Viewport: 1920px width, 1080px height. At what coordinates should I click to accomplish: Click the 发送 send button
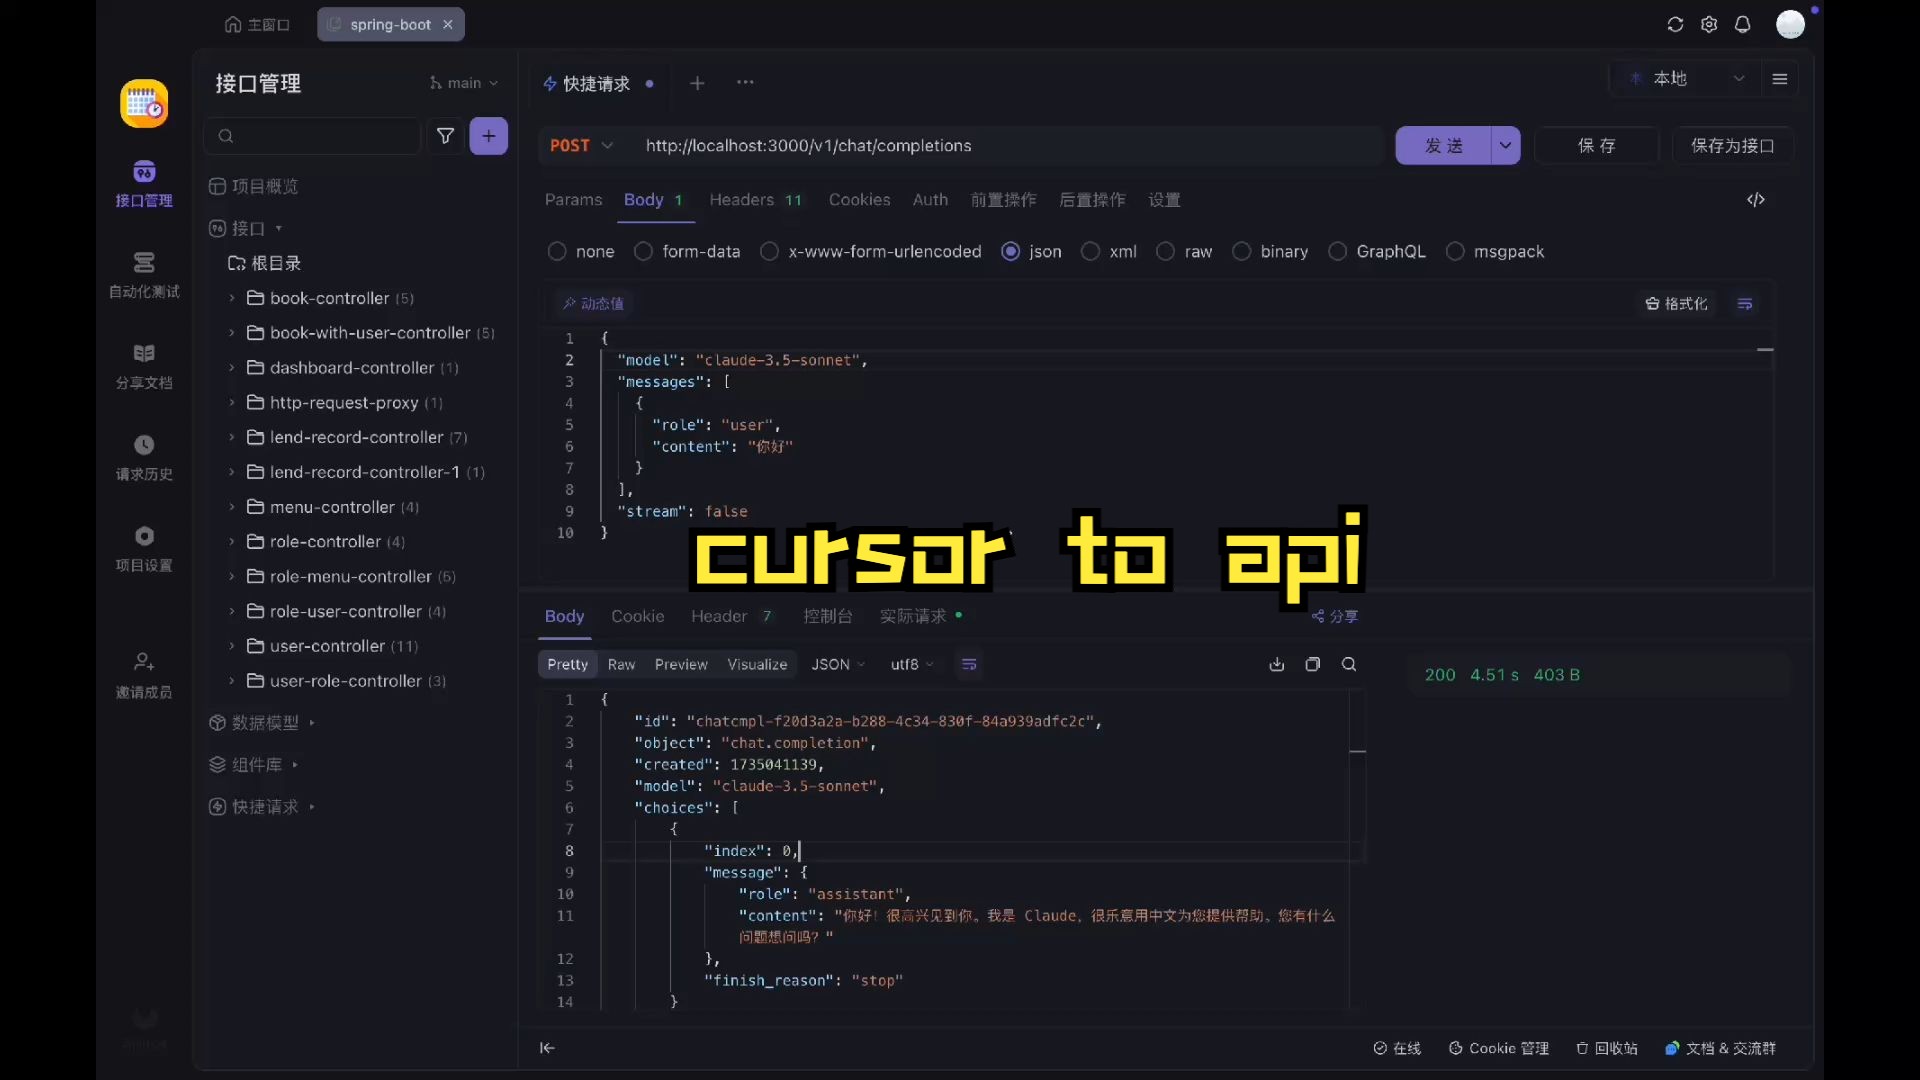tap(1443, 146)
